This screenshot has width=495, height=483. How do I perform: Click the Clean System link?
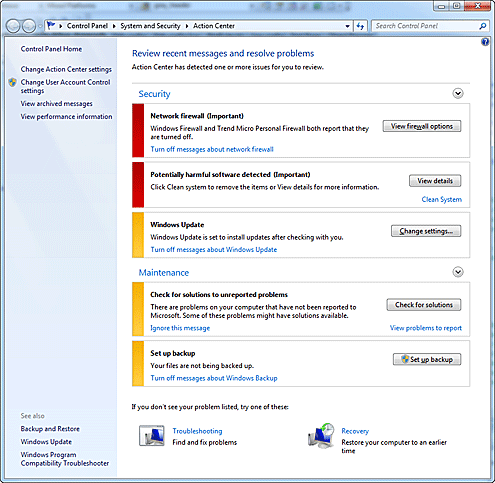pos(442,199)
